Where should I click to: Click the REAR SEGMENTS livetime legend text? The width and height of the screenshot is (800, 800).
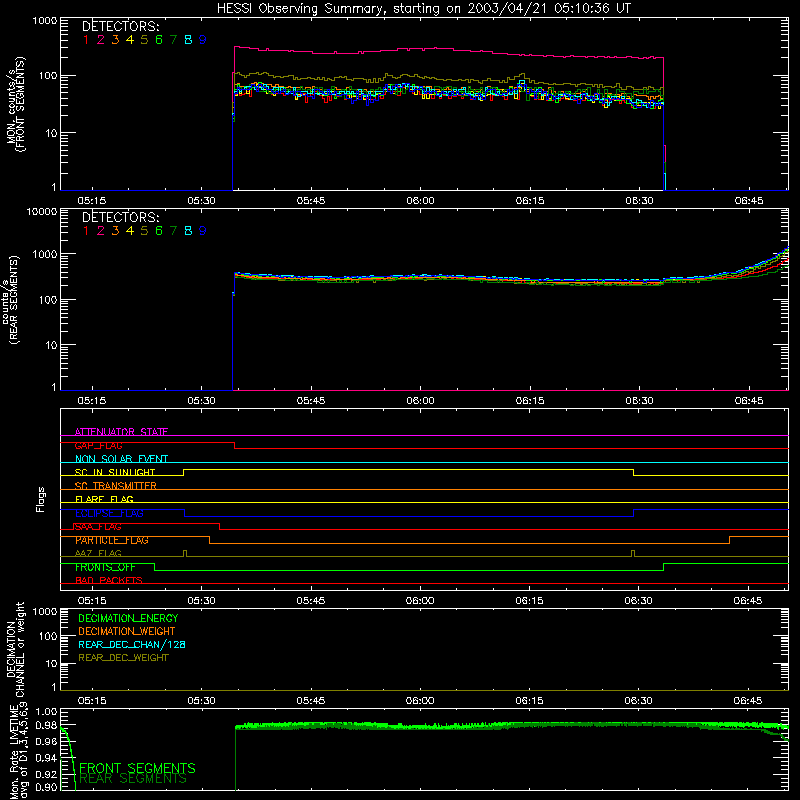pyautogui.click(x=133, y=779)
